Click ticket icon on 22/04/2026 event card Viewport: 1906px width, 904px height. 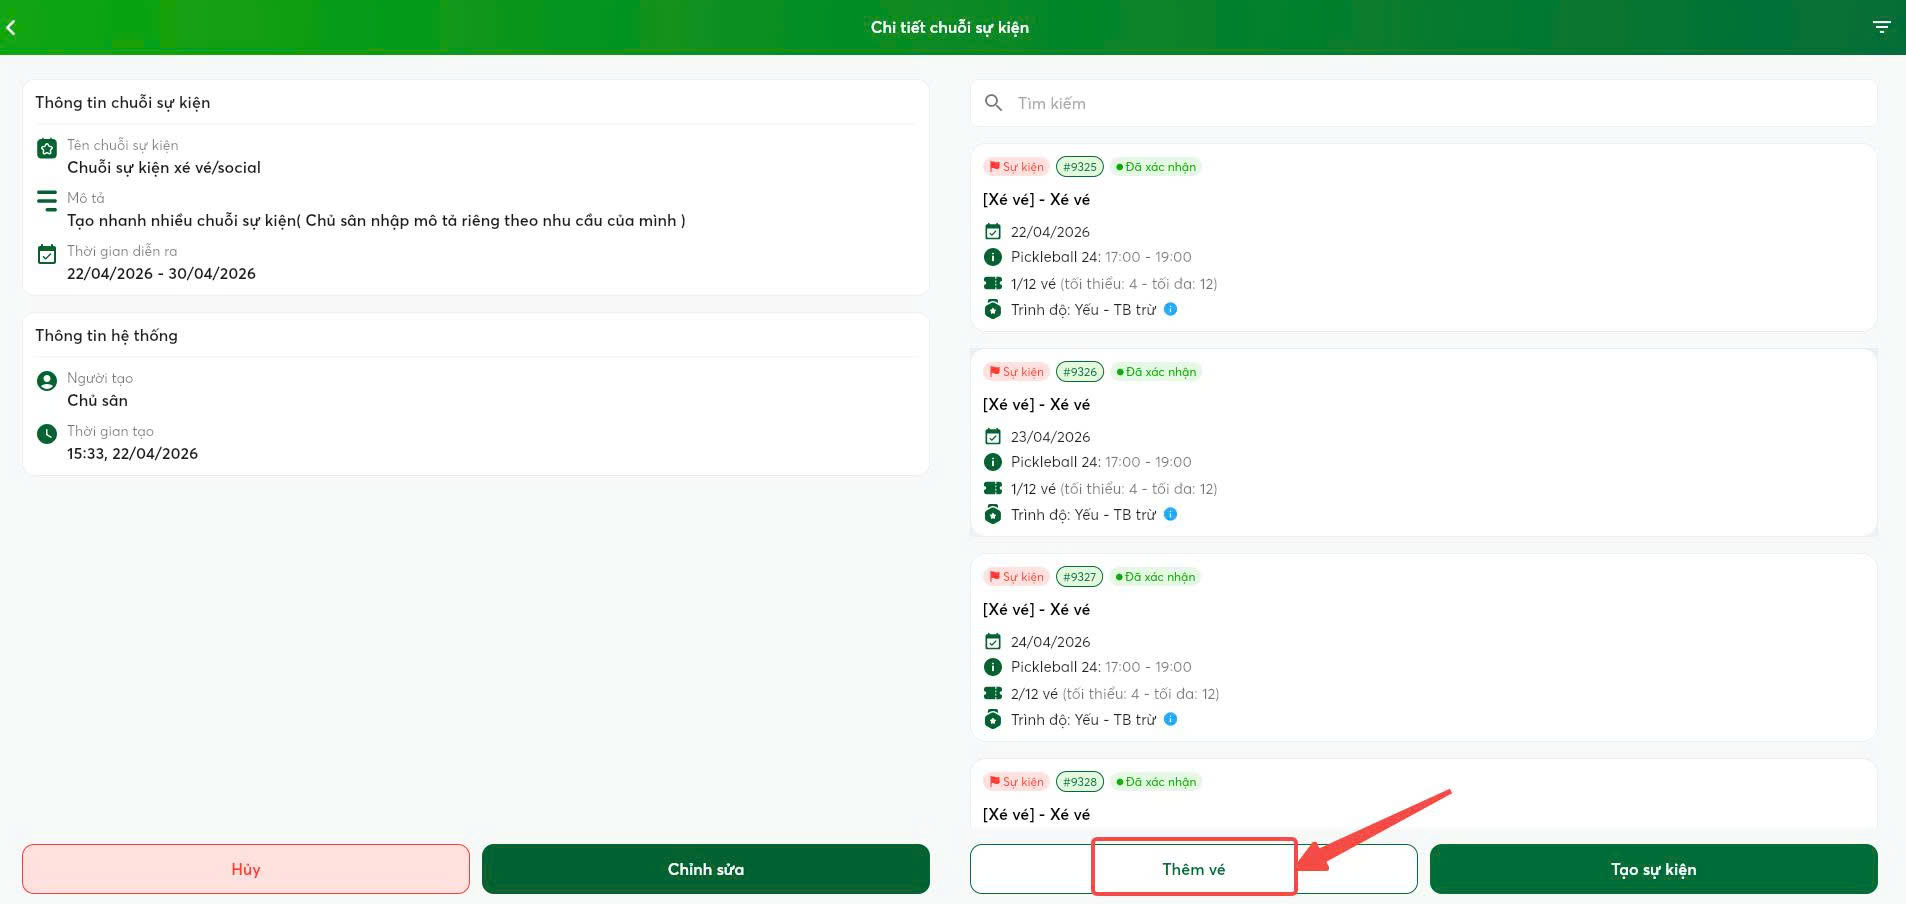pyautogui.click(x=993, y=283)
